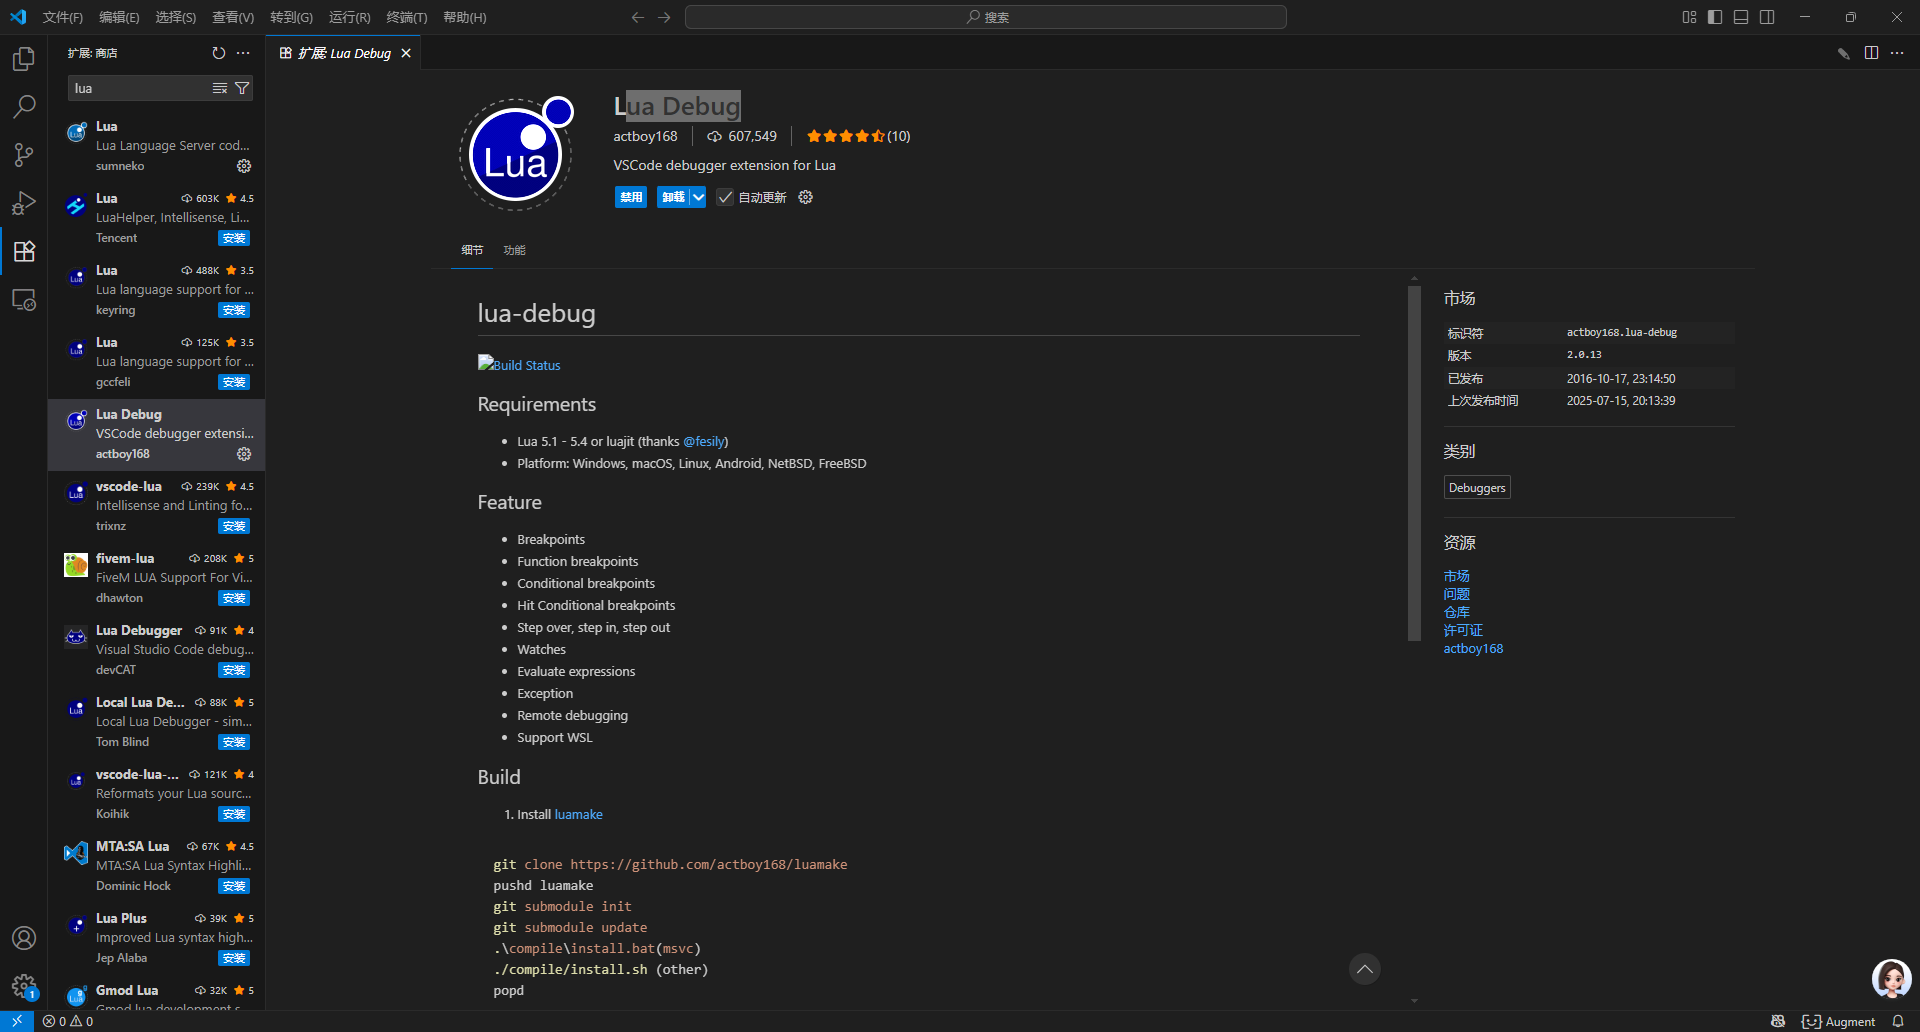This screenshot has width=1920, height=1032.
Task: Open the Manage gear in activity bar
Action: coord(24,986)
